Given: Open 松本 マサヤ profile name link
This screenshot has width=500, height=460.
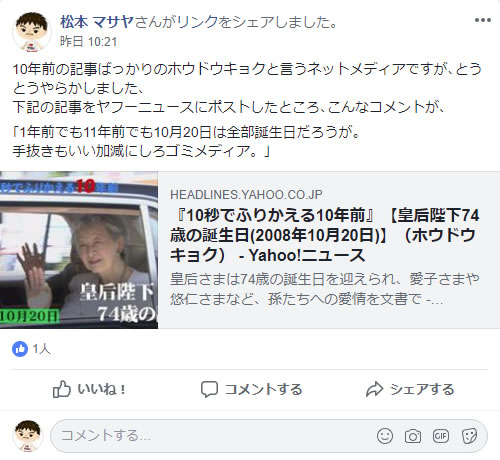Looking at the screenshot, I should [97, 22].
